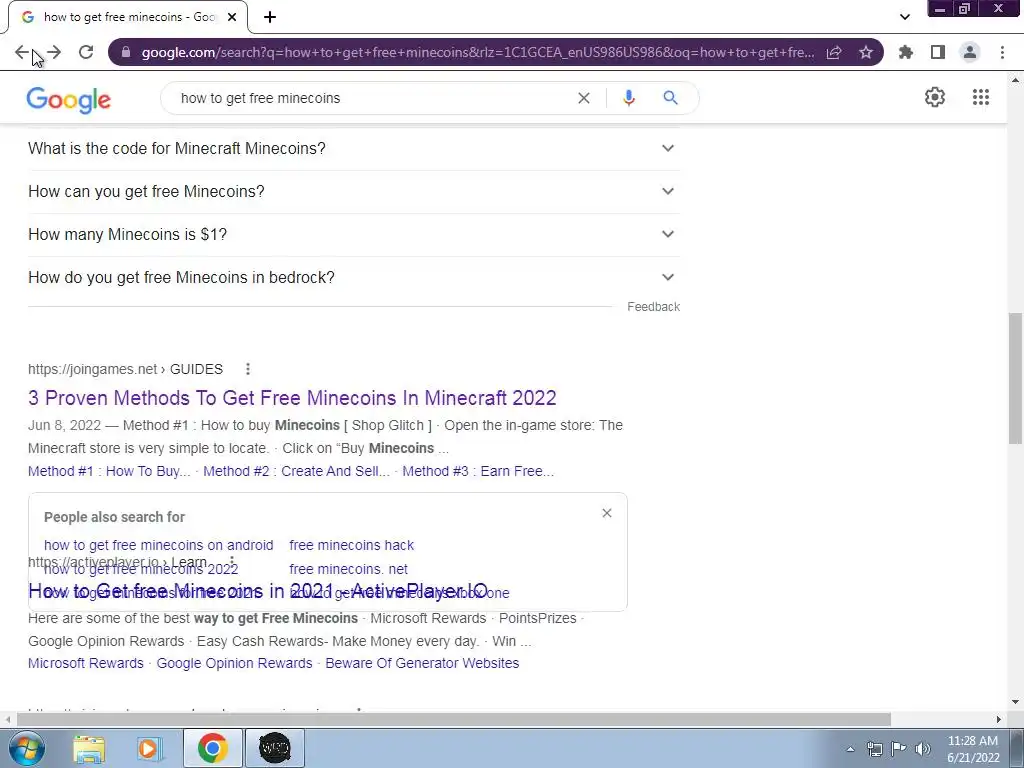Expand 'How many Minecoins is $1?'
Screen dimensions: 1024x768
pos(353,234)
